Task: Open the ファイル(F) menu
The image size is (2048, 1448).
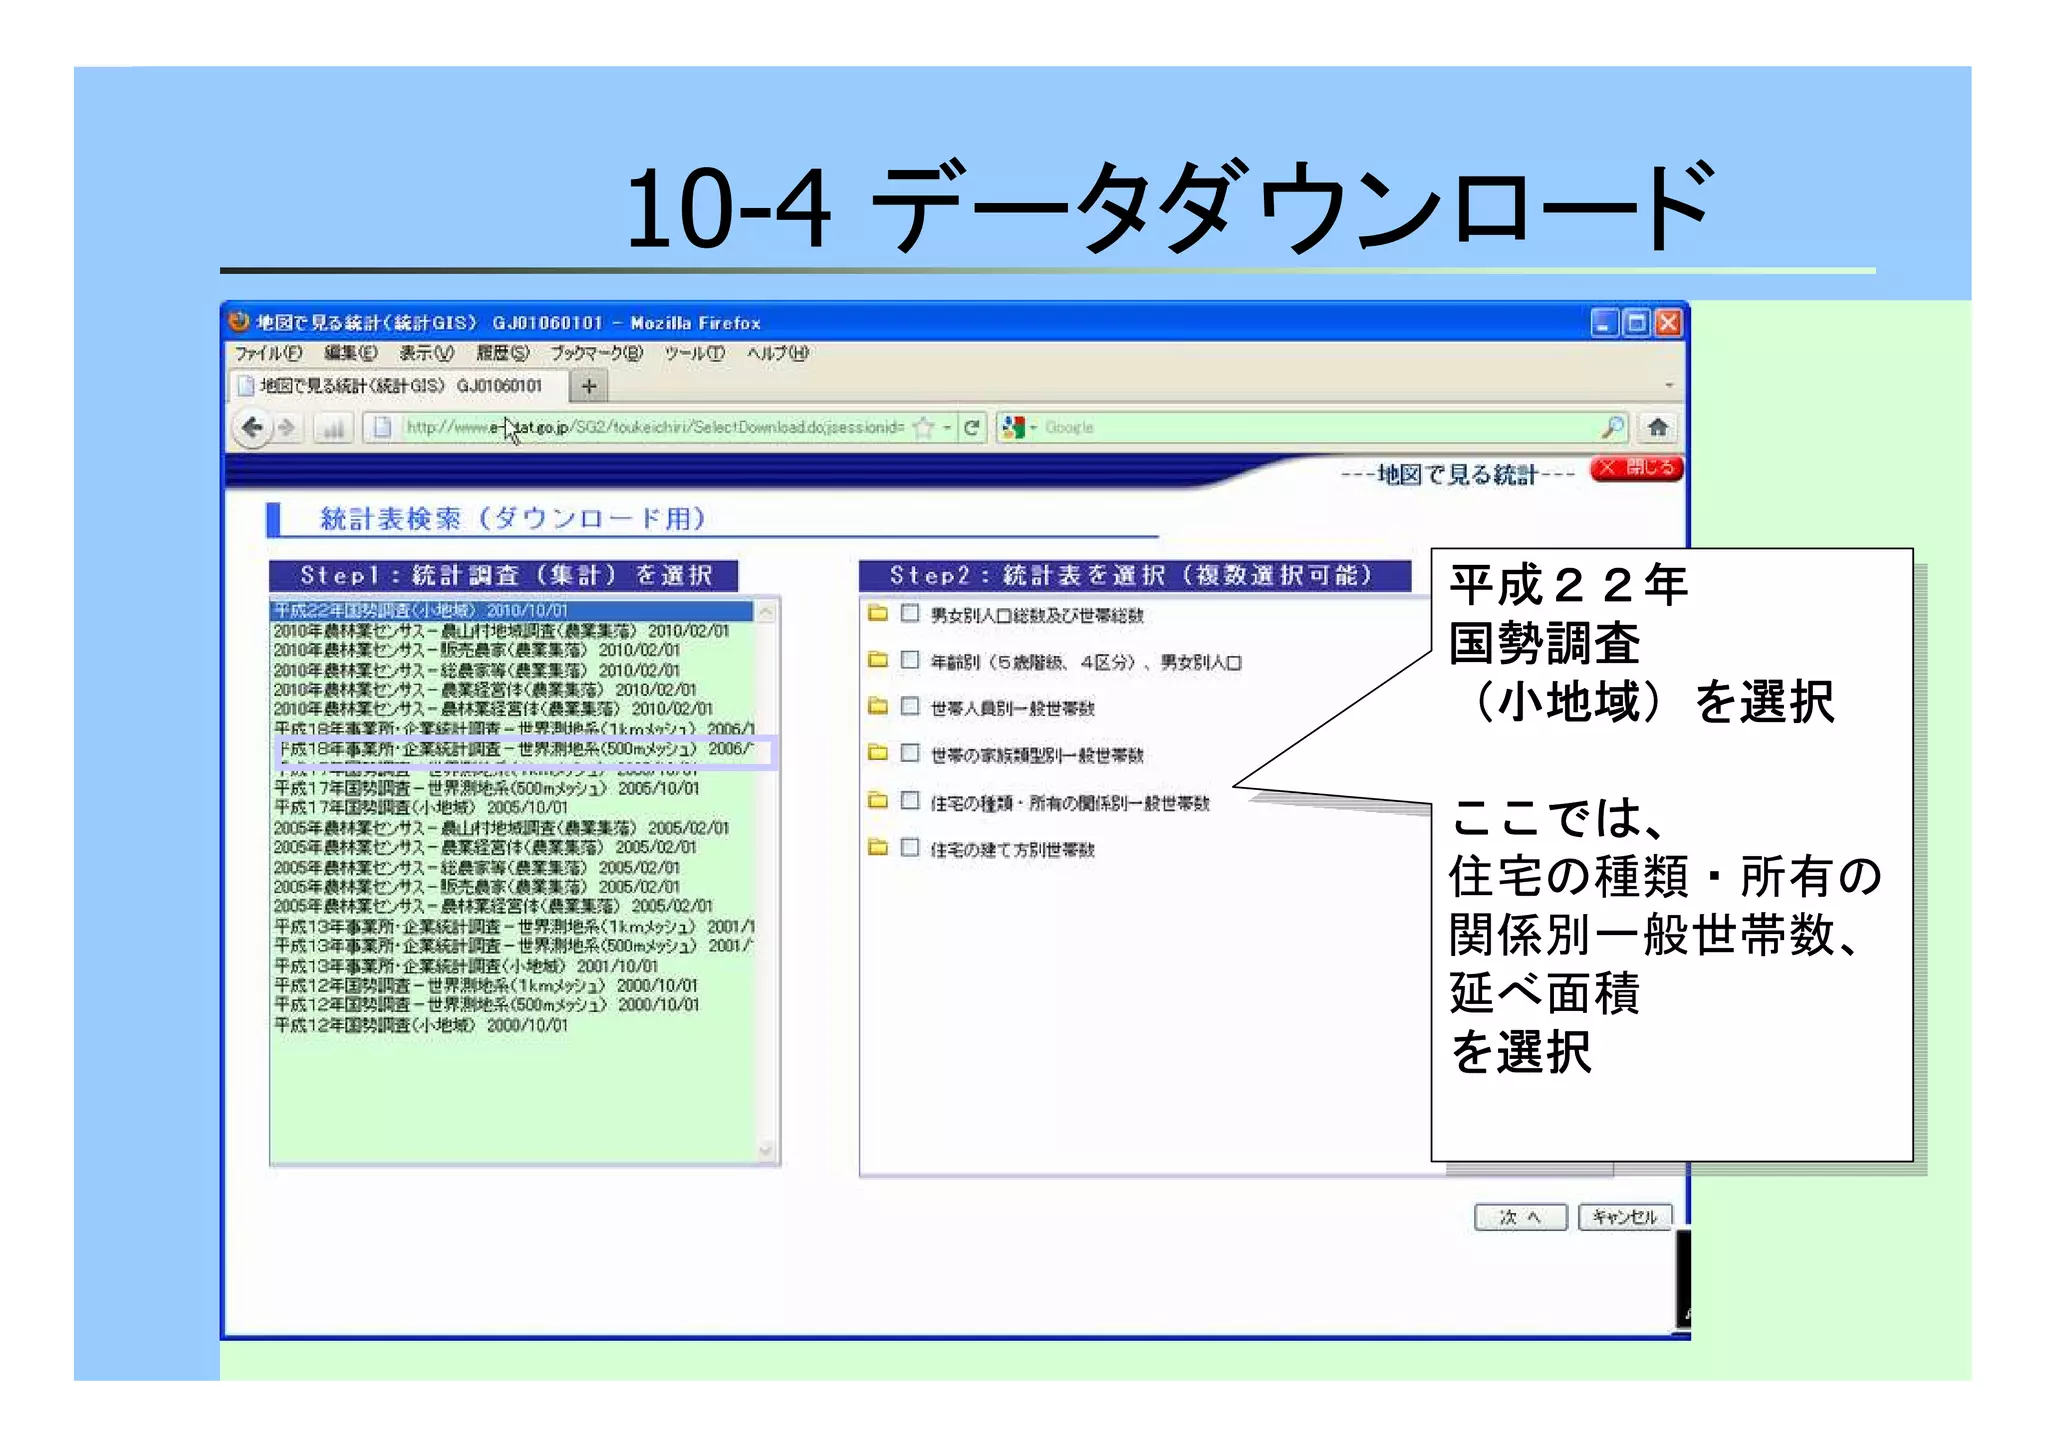Action: pyautogui.click(x=268, y=353)
